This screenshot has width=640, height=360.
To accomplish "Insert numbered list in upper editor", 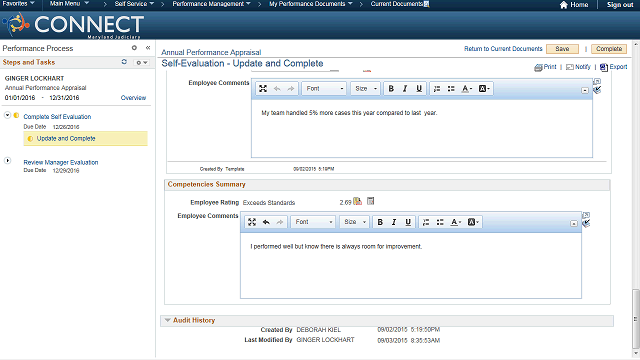I will coord(437,89).
